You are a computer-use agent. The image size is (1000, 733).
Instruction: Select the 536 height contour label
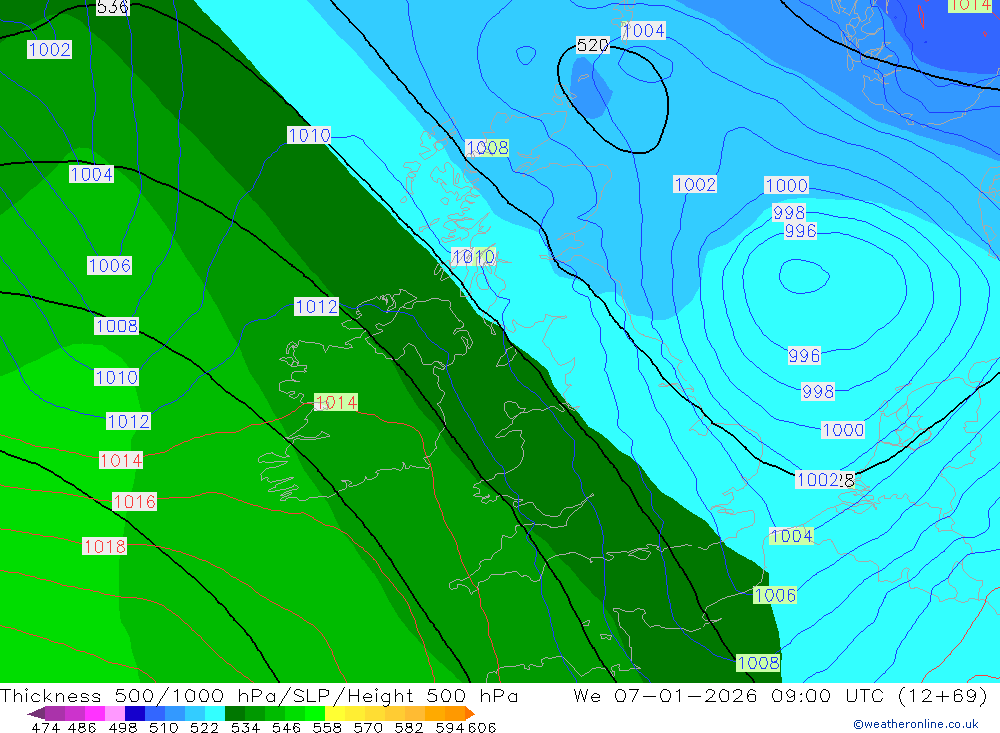tap(112, 7)
